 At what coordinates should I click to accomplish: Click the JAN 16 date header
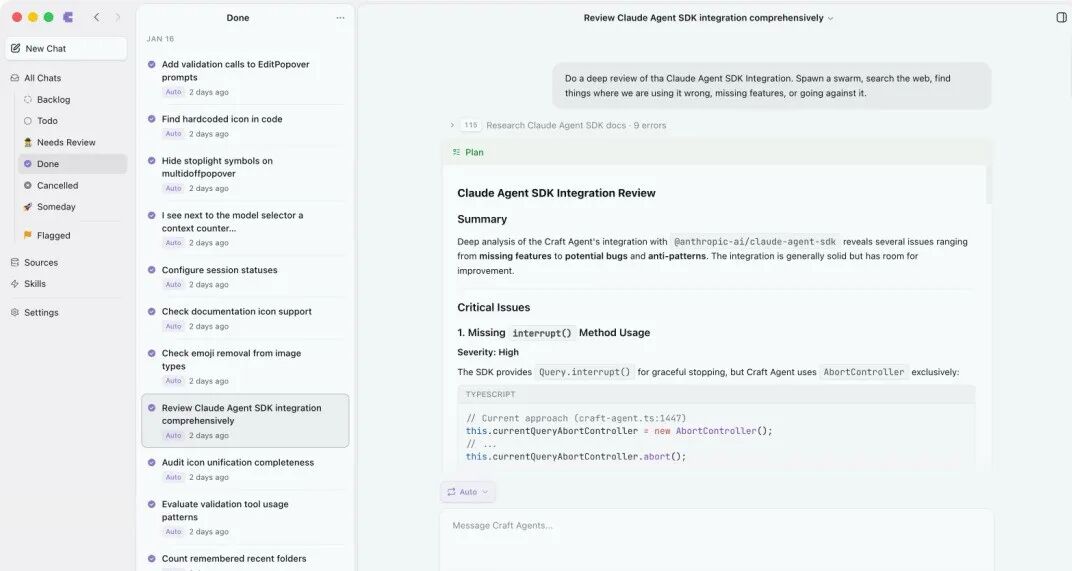pos(160,39)
